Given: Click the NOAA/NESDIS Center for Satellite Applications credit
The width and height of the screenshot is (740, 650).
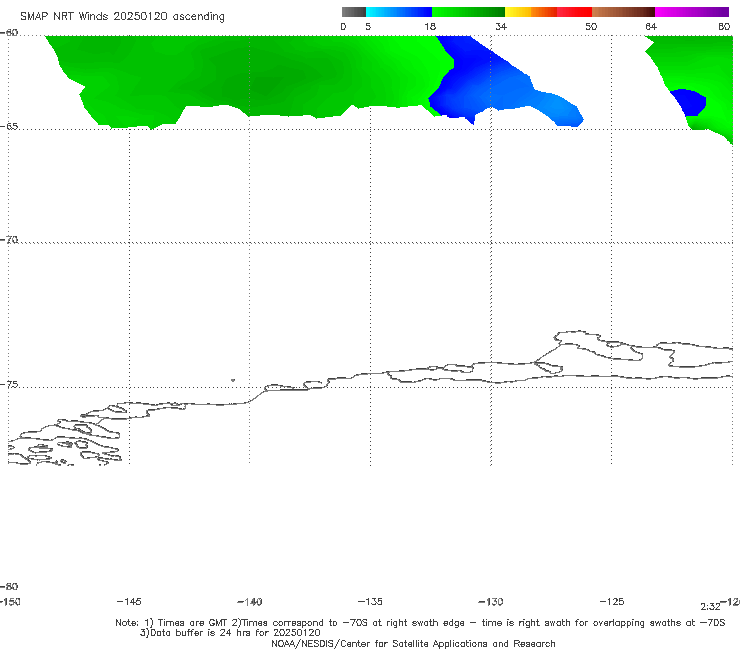Looking at the screenshot, I should tap(413, 644).
